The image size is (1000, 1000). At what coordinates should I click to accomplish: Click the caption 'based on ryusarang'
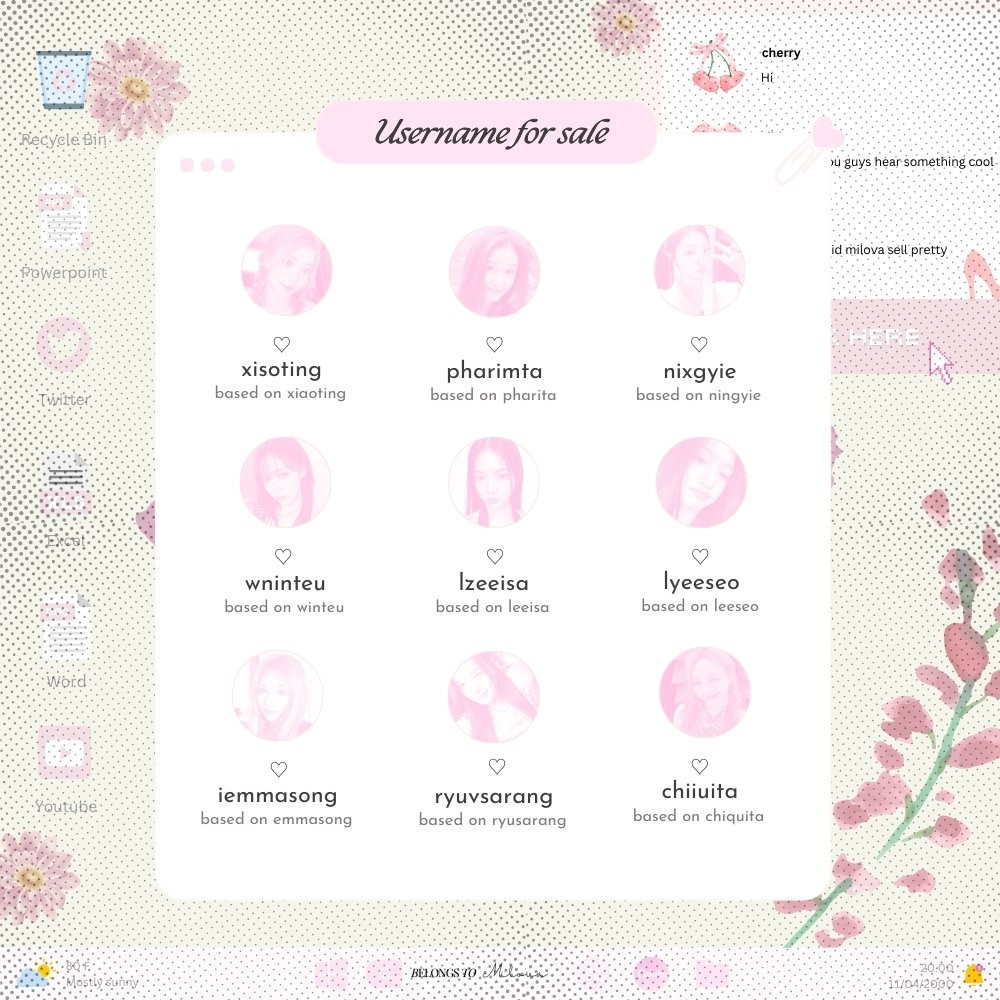coord(492,820)
